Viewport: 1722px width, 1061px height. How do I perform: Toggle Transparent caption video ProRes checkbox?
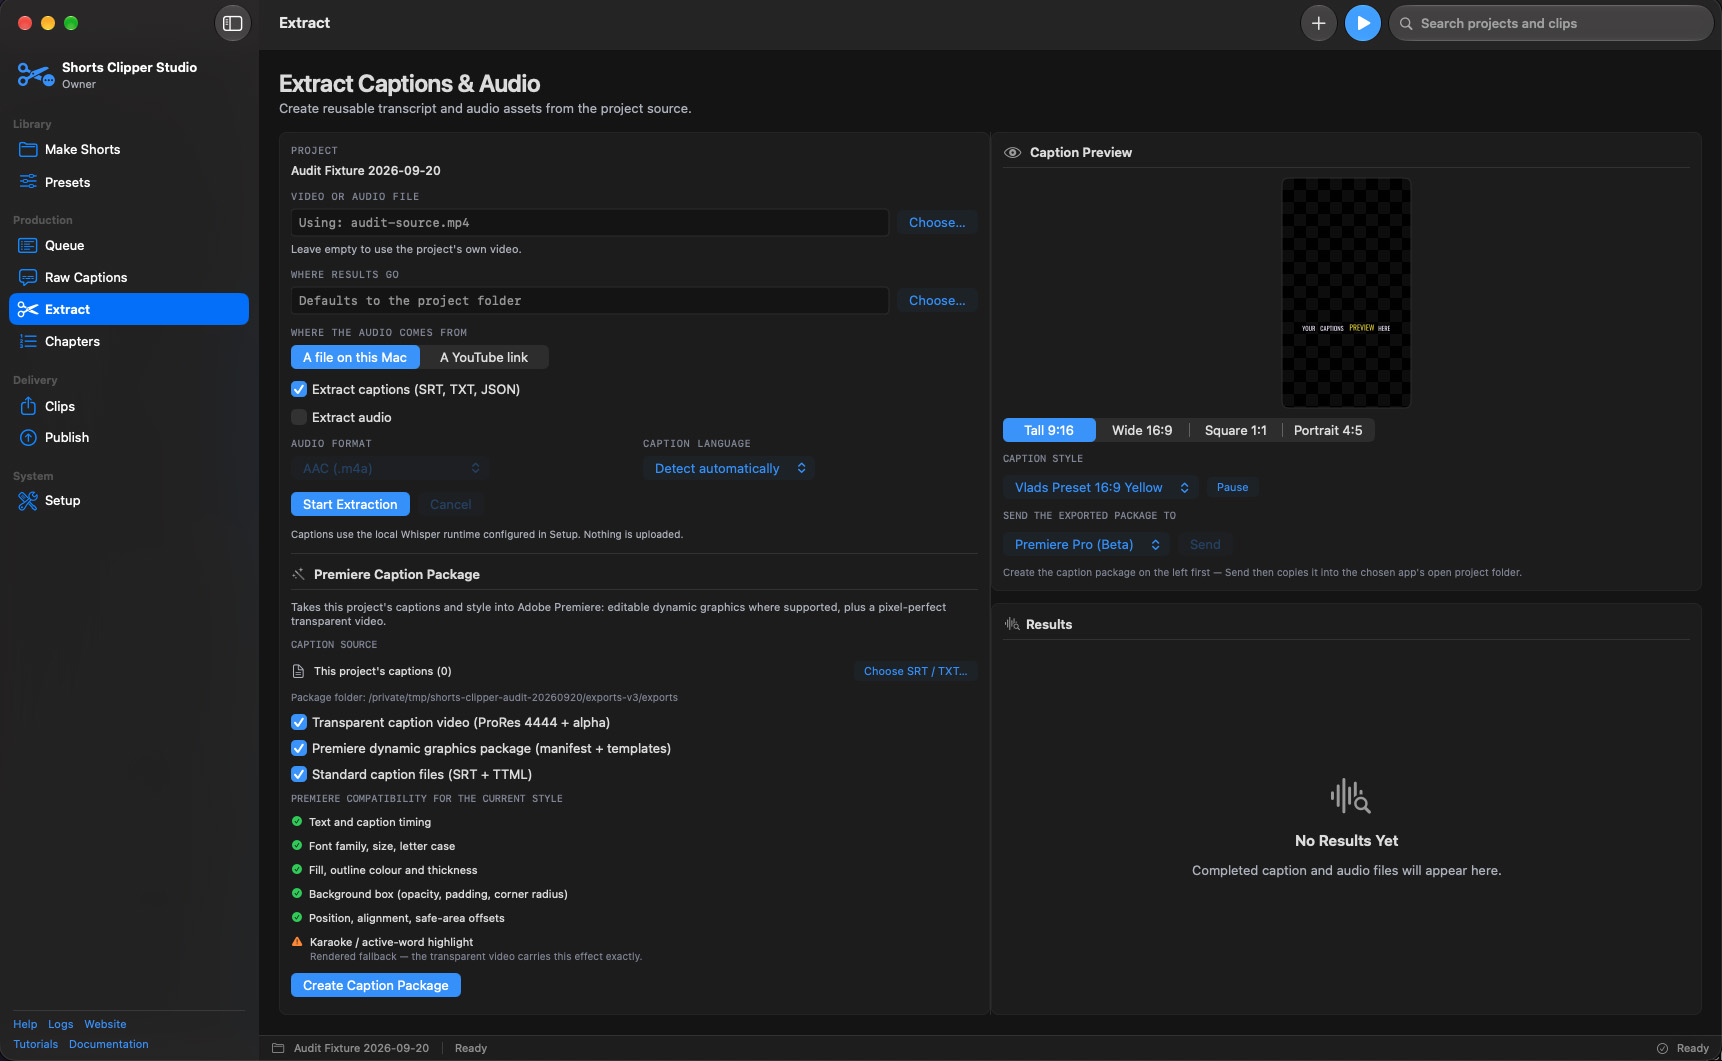[x=299, y=722]
